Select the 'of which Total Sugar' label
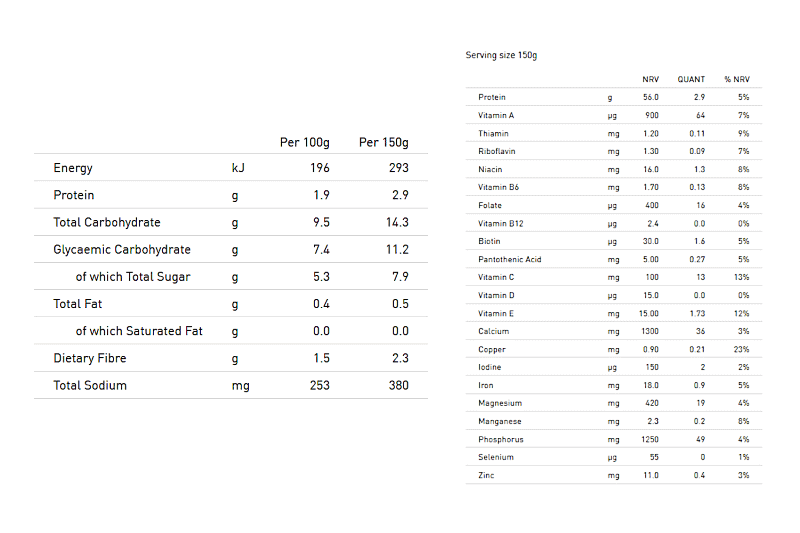The image size is (800, 533). coord(133,277)
